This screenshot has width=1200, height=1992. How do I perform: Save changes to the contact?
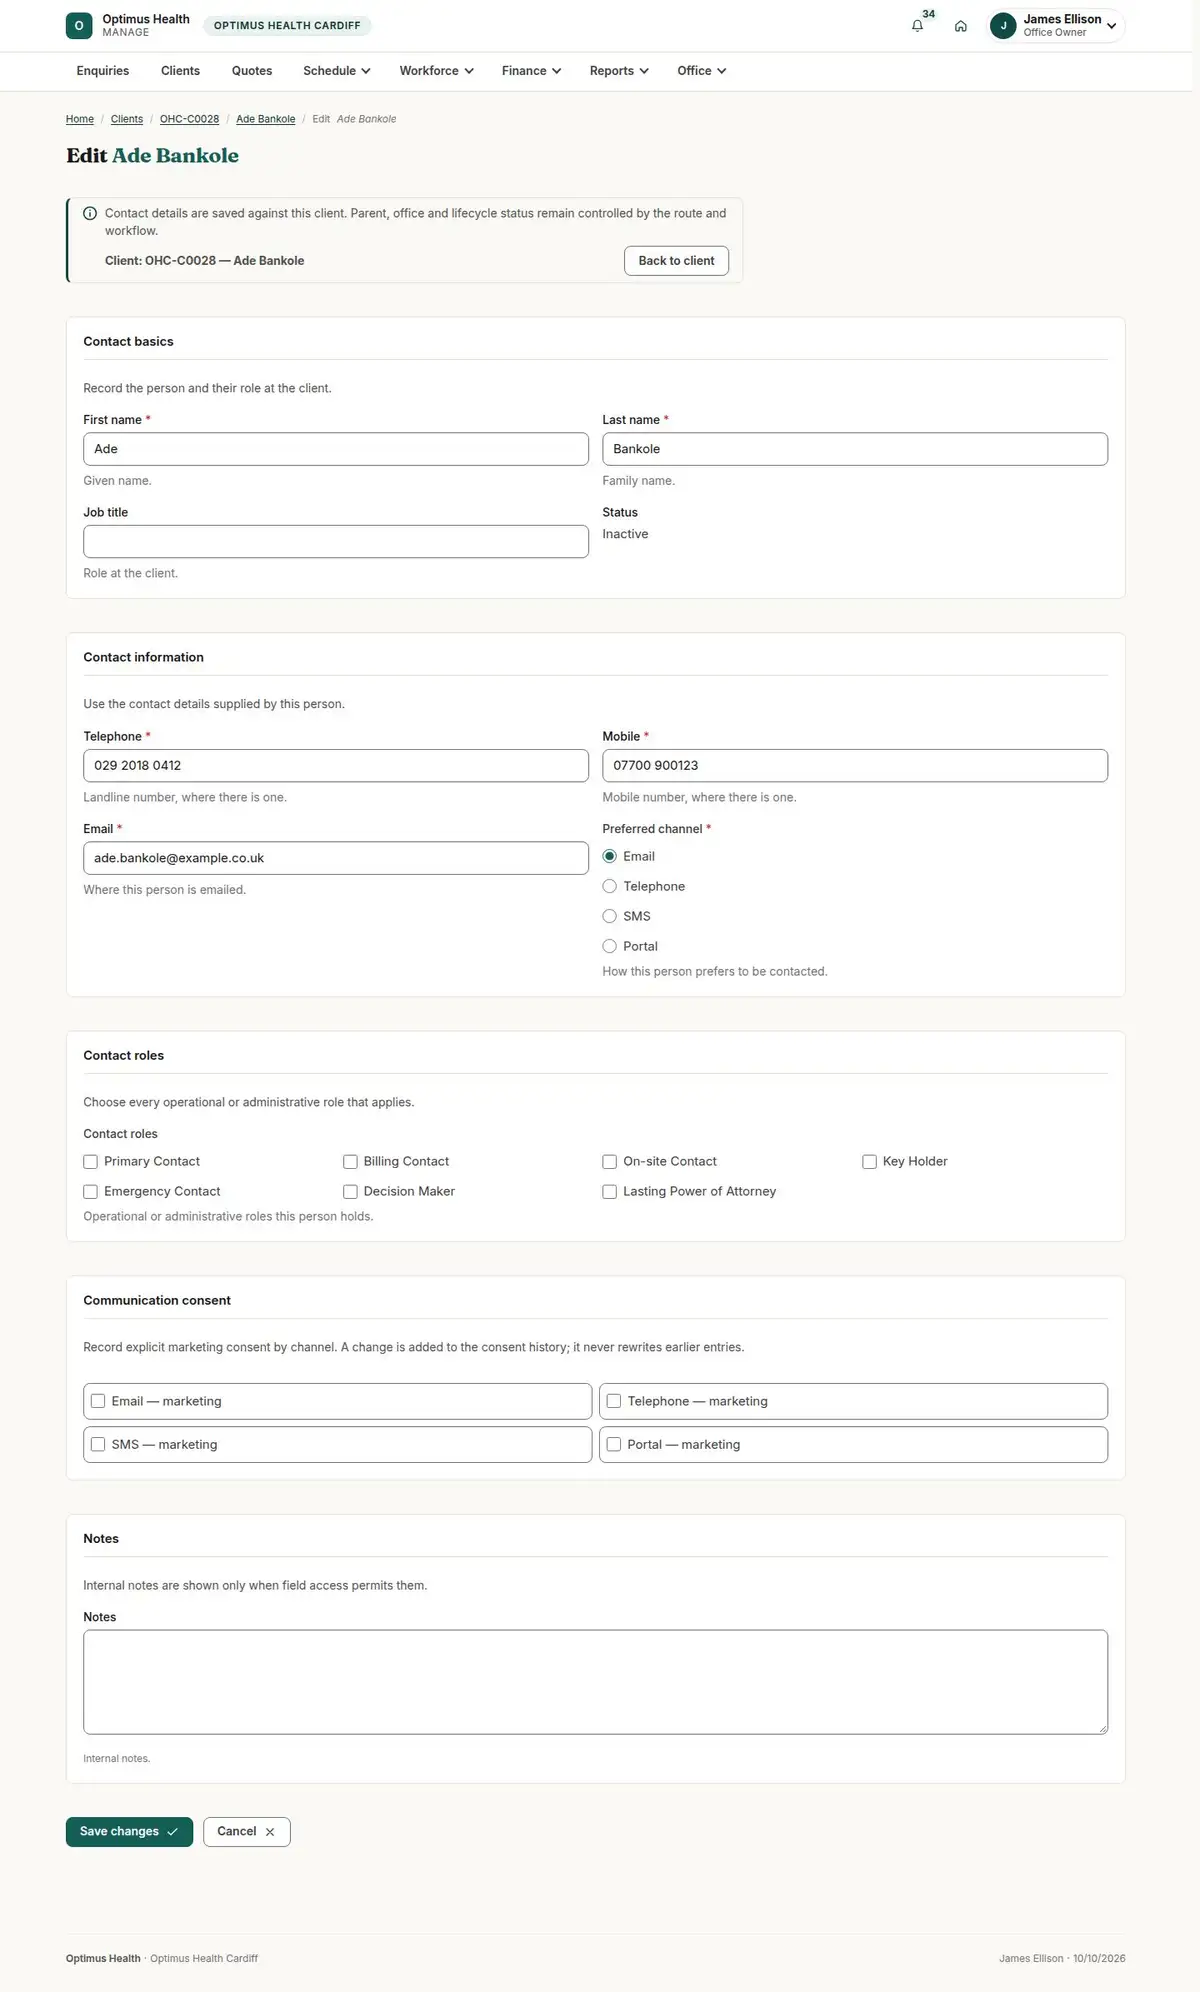click(129, 1832)
